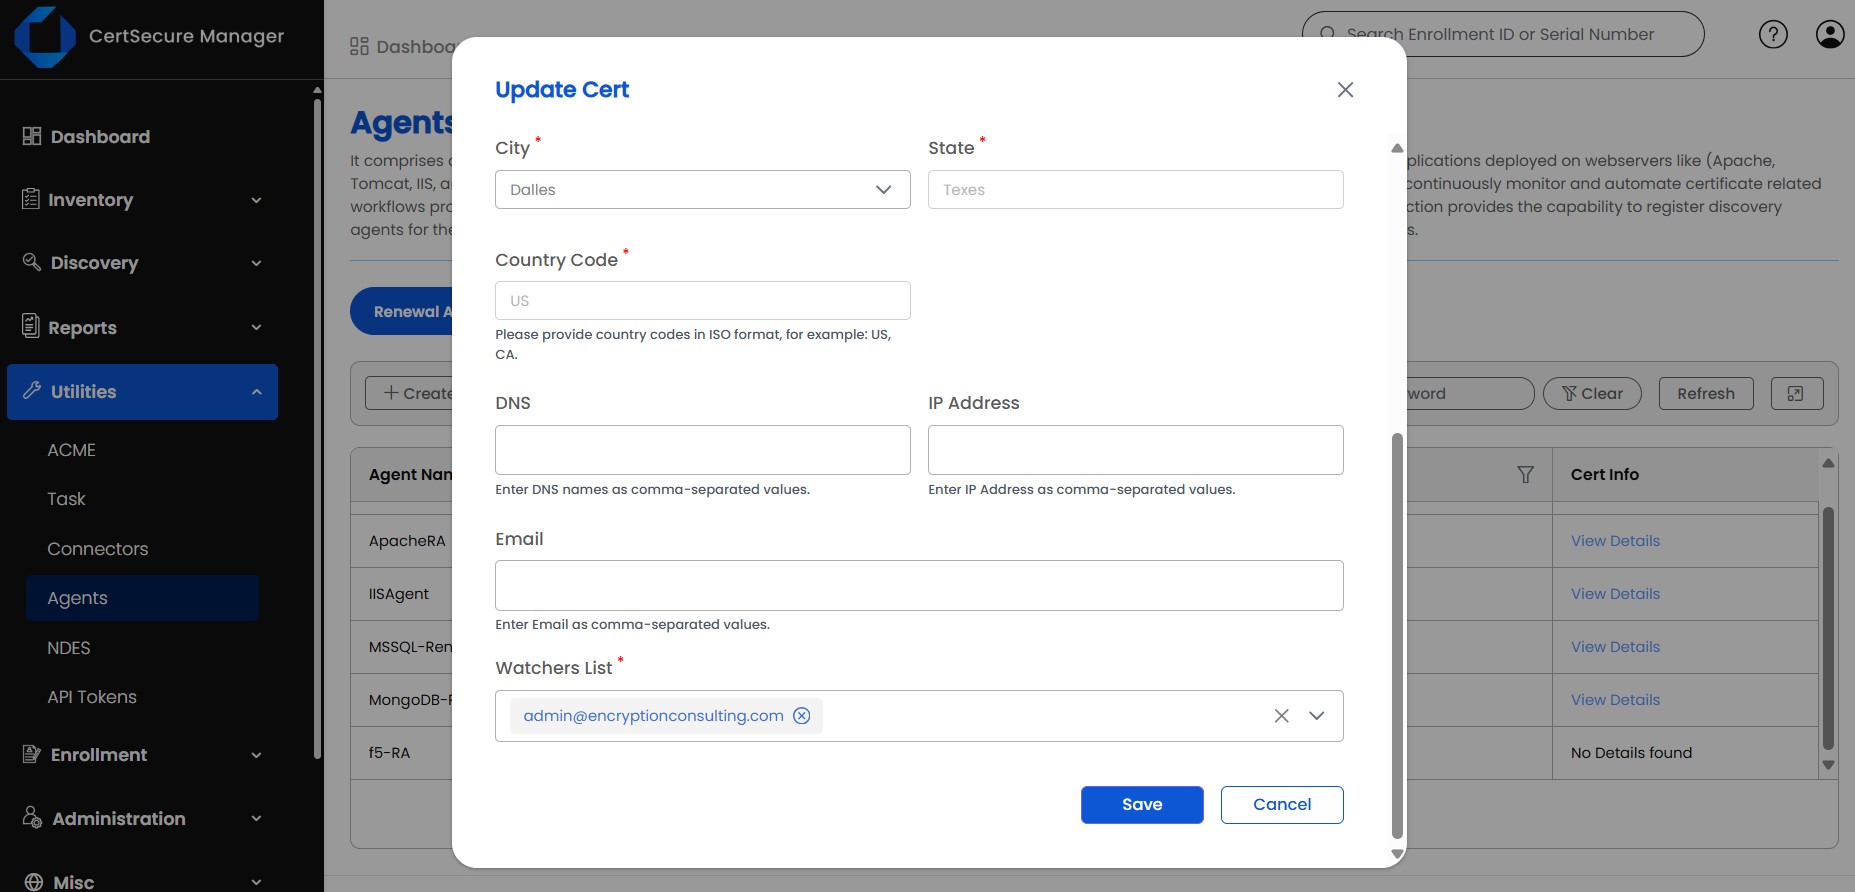Viewport: 1855px width, 892px height.
Task: Click the Email text box
Action: [919, 586]
